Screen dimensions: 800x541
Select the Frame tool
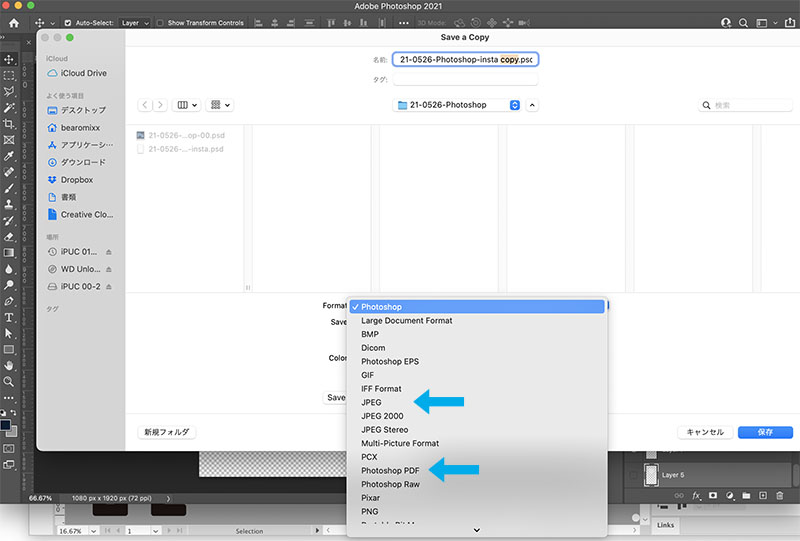click(9, 140)
